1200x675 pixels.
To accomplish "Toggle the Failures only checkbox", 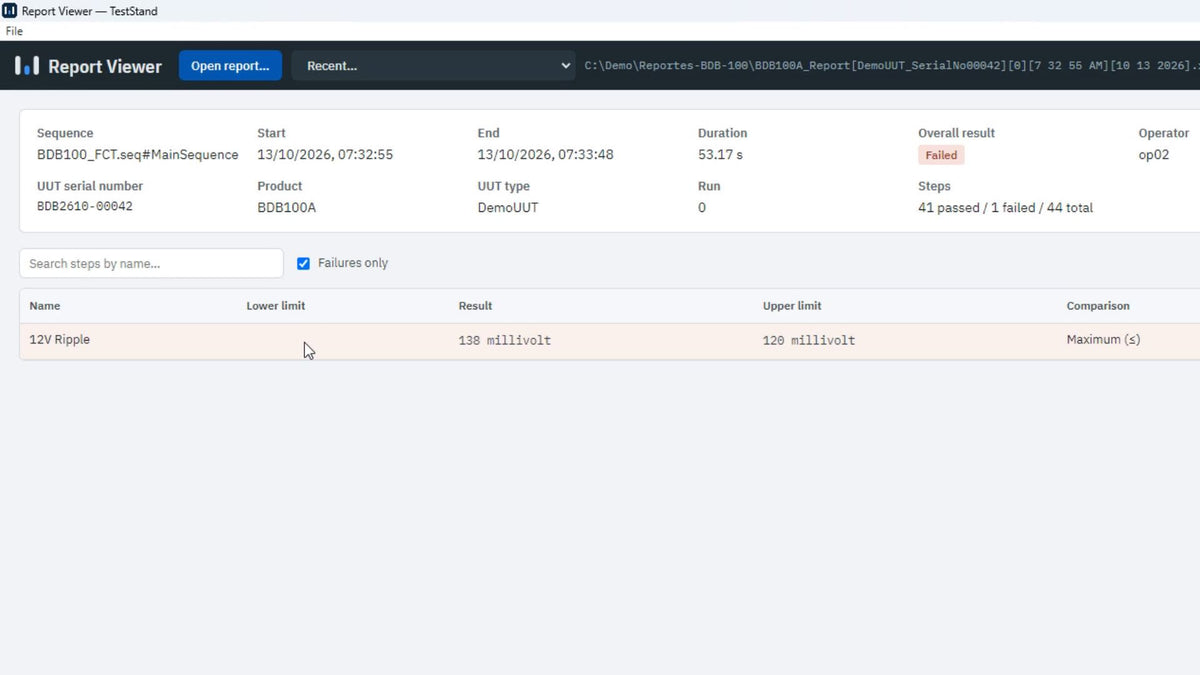I will click(x=303, y=263).
